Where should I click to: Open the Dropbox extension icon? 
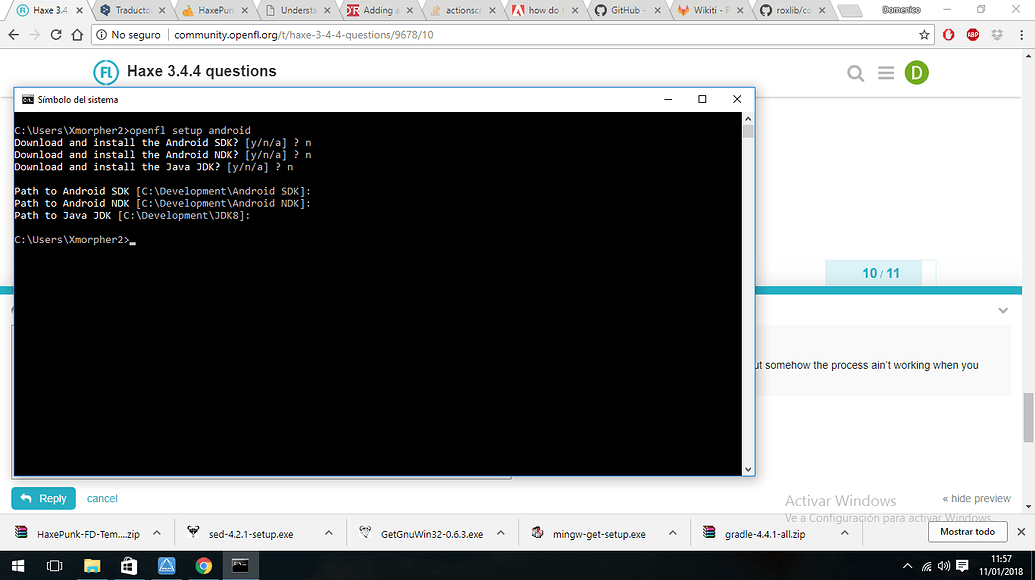point(997,35)
